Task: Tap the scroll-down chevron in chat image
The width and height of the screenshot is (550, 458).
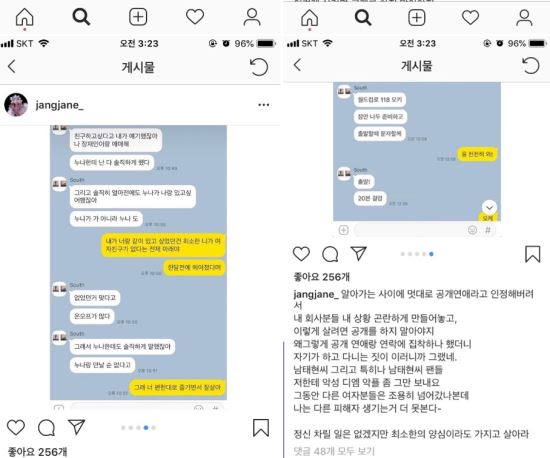Action: [x=489, y=207]
